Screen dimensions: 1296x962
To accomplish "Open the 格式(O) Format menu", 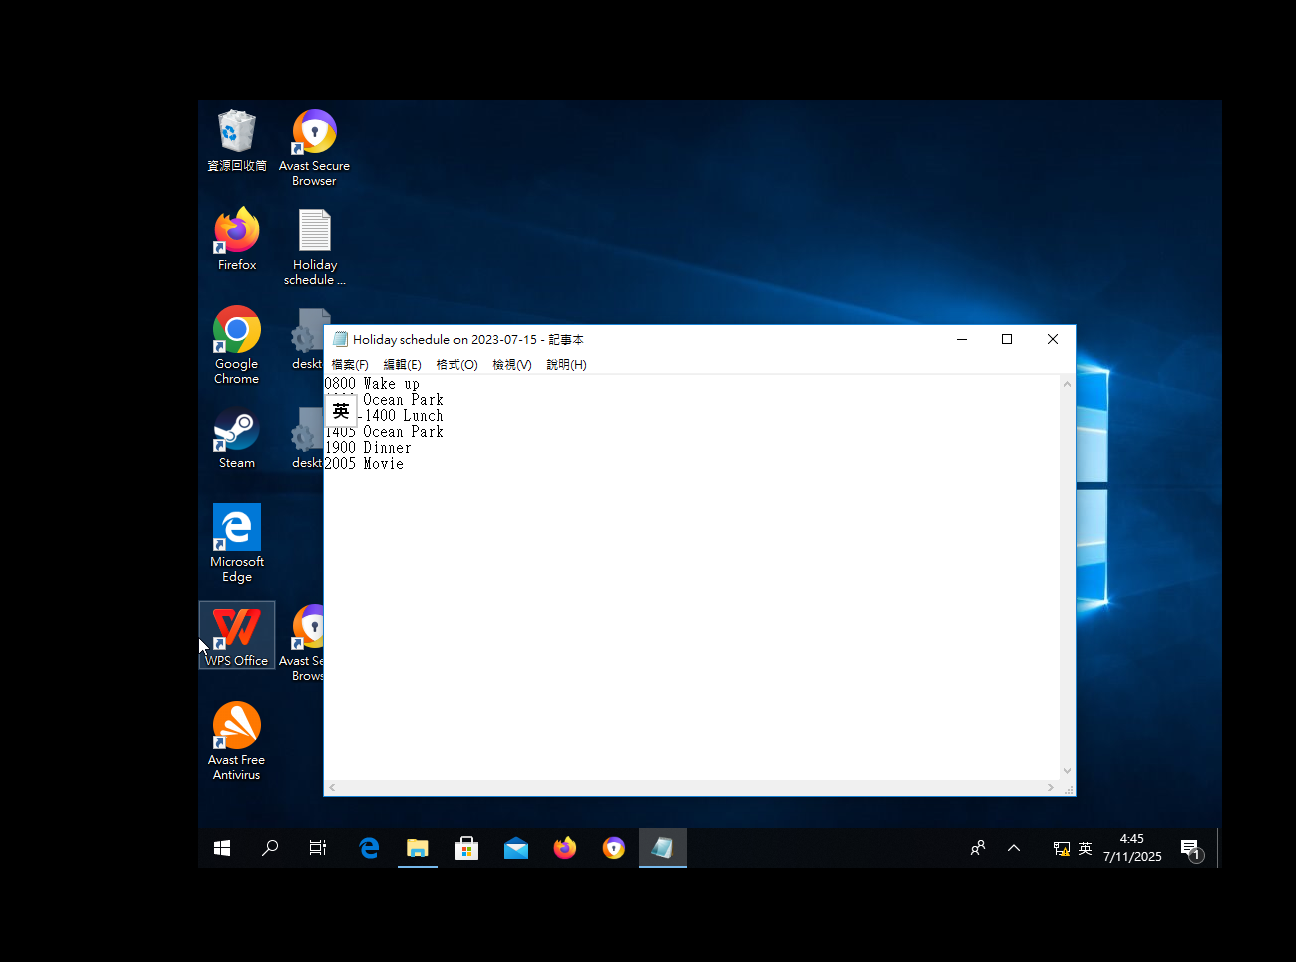I will point(457,365).
